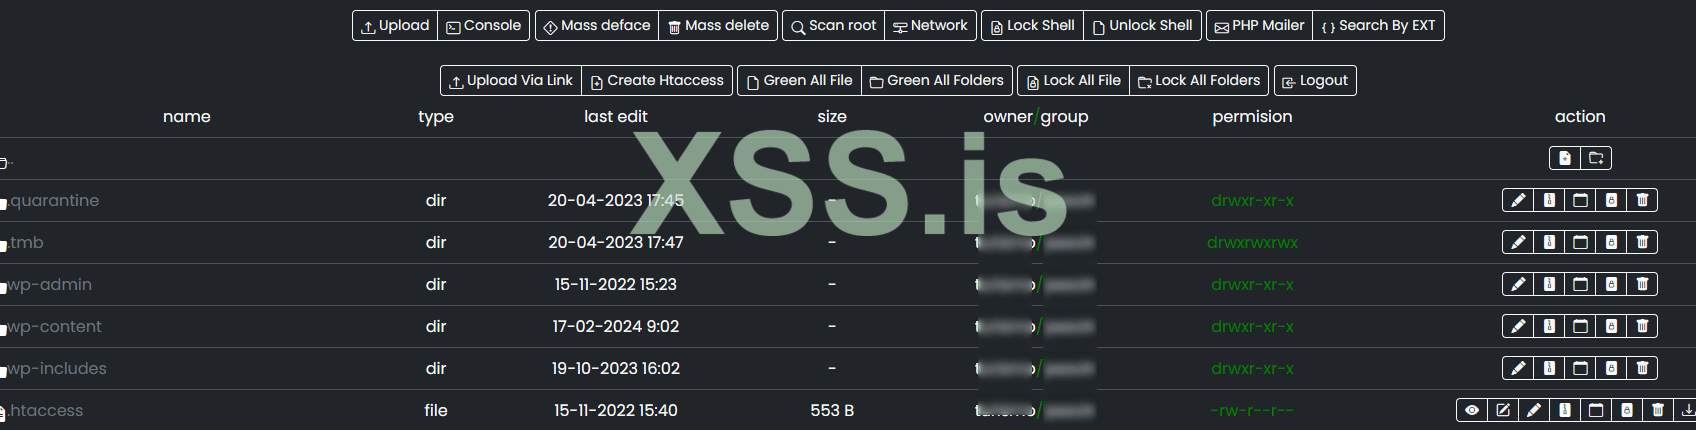Click the eye view icon for .htaccess
The image size is (1696, 430).
(1472, 410)
